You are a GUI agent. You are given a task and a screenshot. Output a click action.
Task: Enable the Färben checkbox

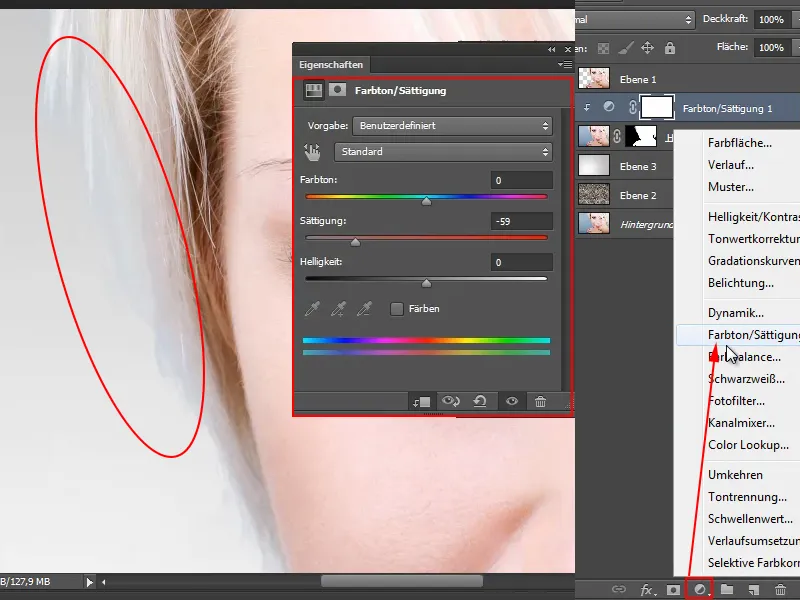tap(397, 309)
